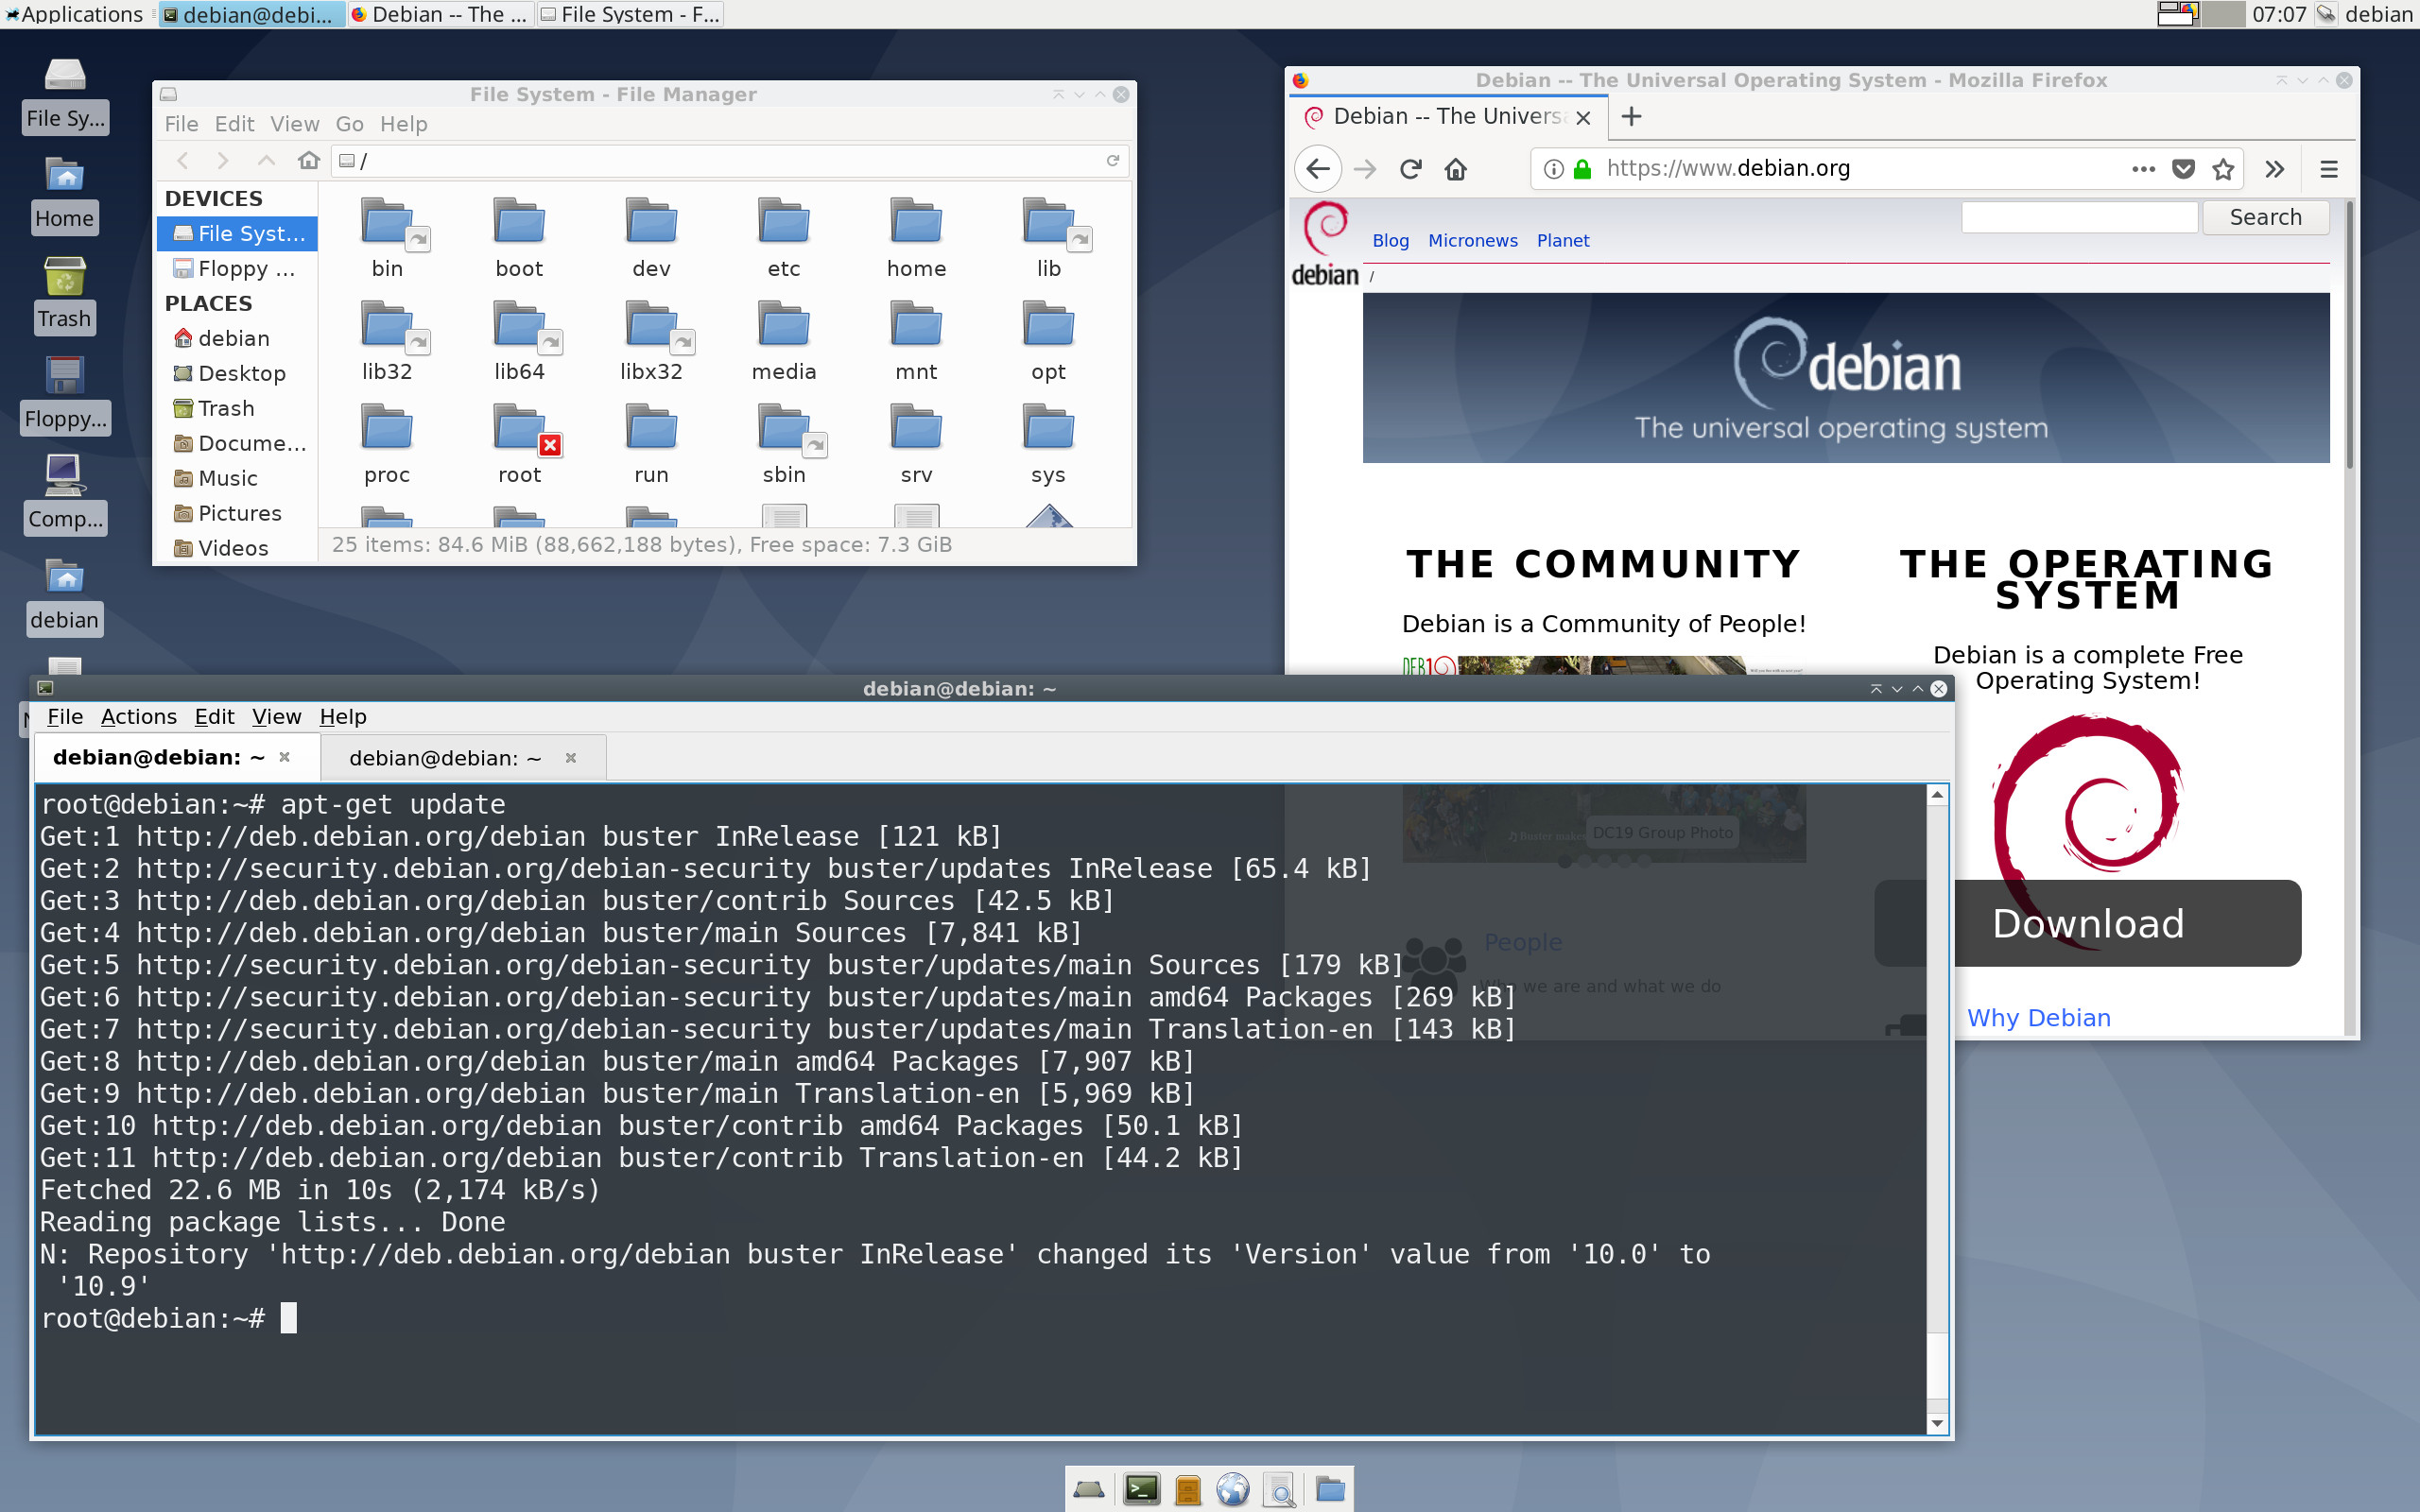Save the page to Pocket
Viewport: 2420px width, 1512px height.
pos(2184,169)
